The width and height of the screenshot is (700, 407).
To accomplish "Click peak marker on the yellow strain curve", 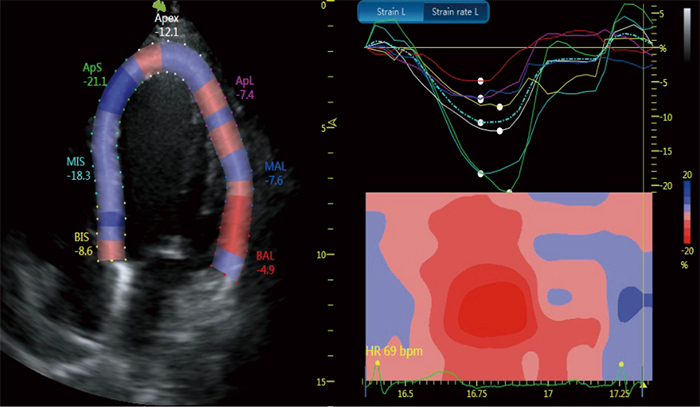I will 501,106.
